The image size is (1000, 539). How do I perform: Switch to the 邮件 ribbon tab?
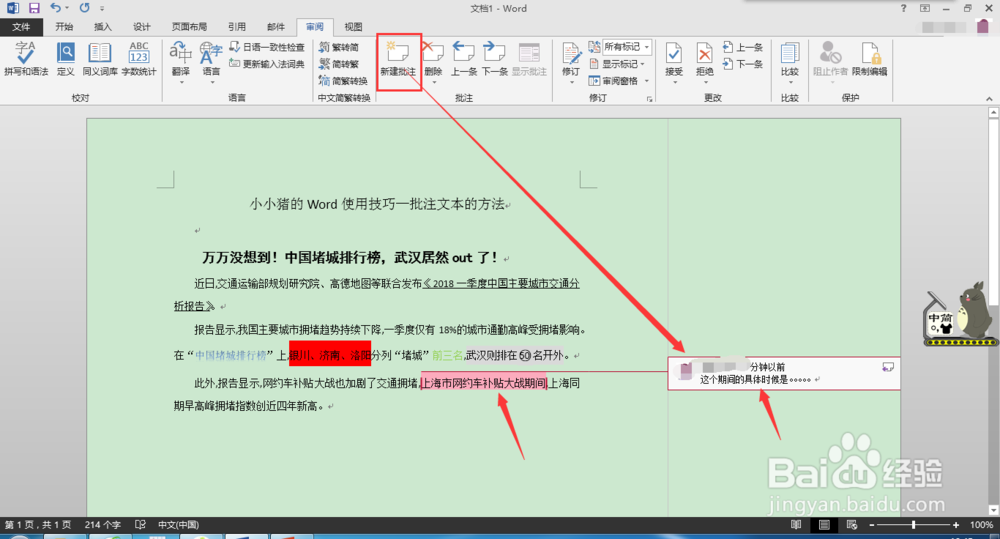[276, 27]
